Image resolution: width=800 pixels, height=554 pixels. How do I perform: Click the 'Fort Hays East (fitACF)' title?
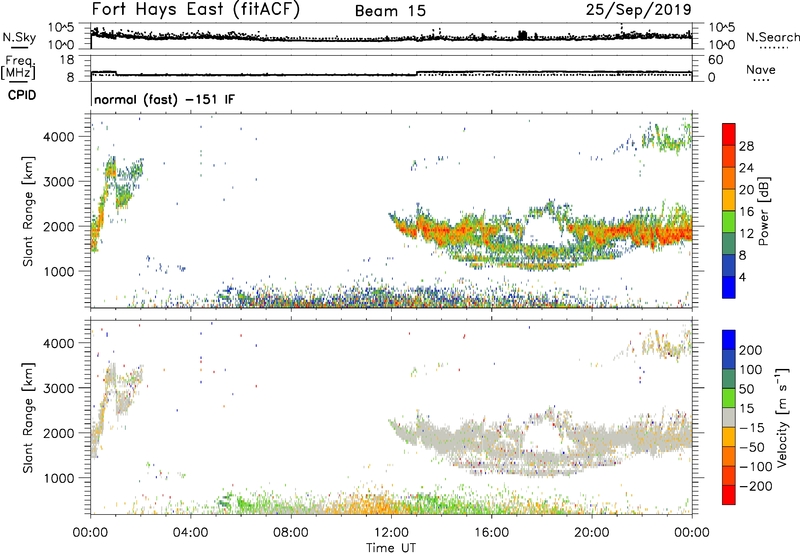(196, 10)
